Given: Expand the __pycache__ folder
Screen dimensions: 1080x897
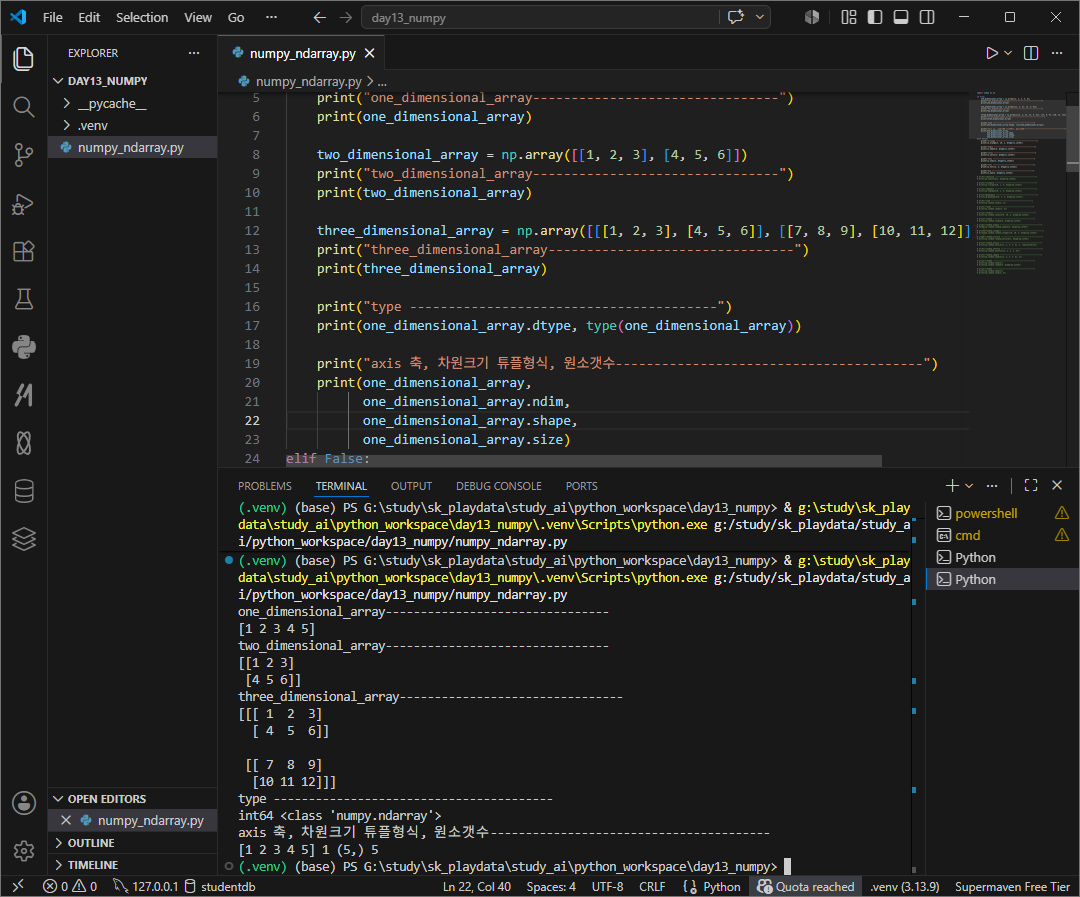Looking at the screenshot, I should 132,103.
